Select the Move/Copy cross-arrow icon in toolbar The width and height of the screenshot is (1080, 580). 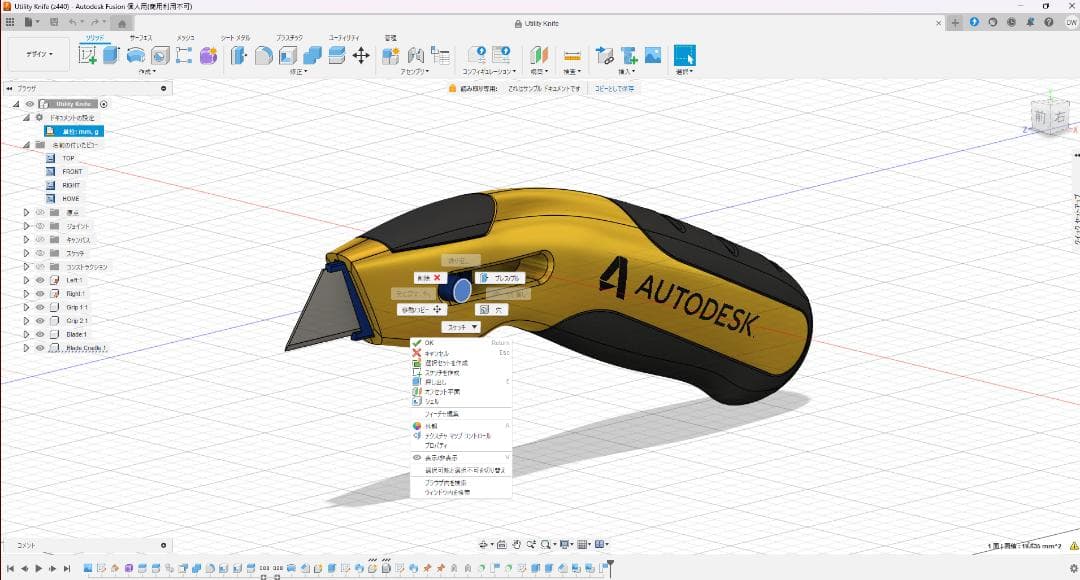click(361, 55)
